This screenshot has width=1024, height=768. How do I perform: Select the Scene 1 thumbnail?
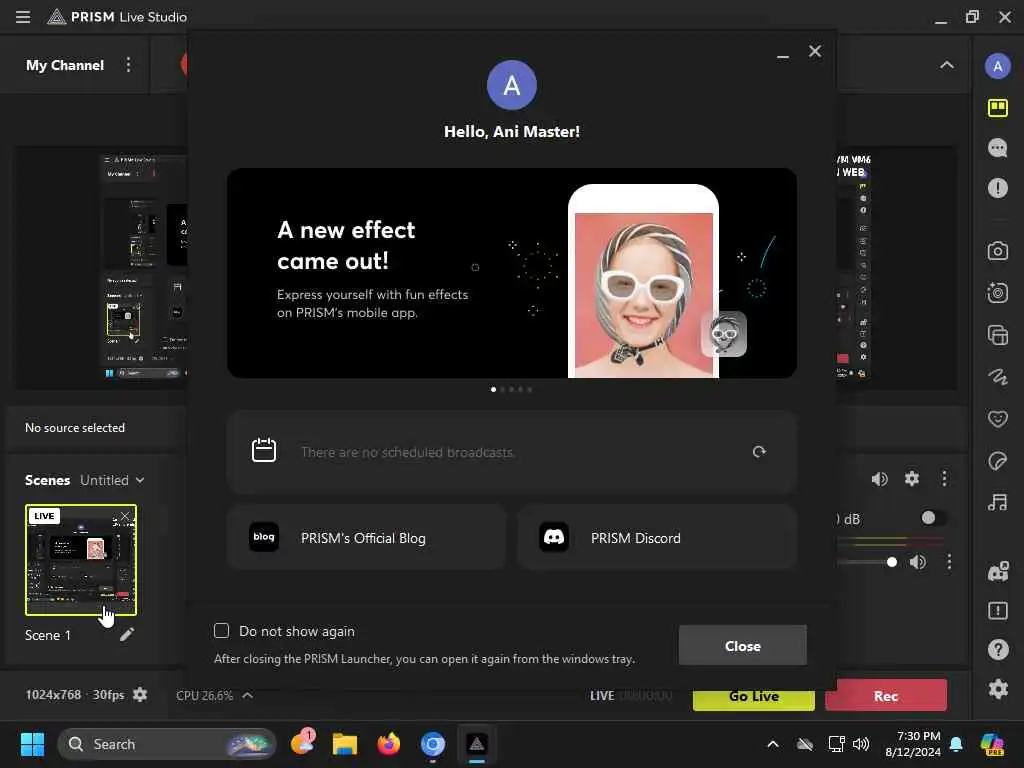pyautogui.click(x=81, y=560)
